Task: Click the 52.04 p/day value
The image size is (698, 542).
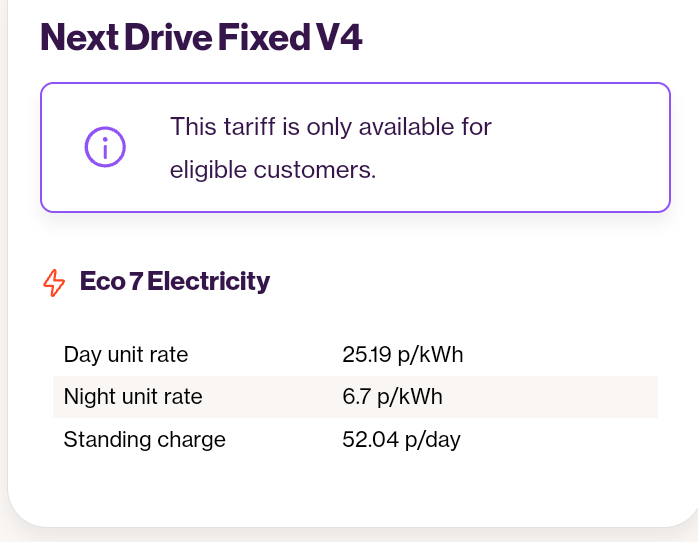Action: coord(401,440)
